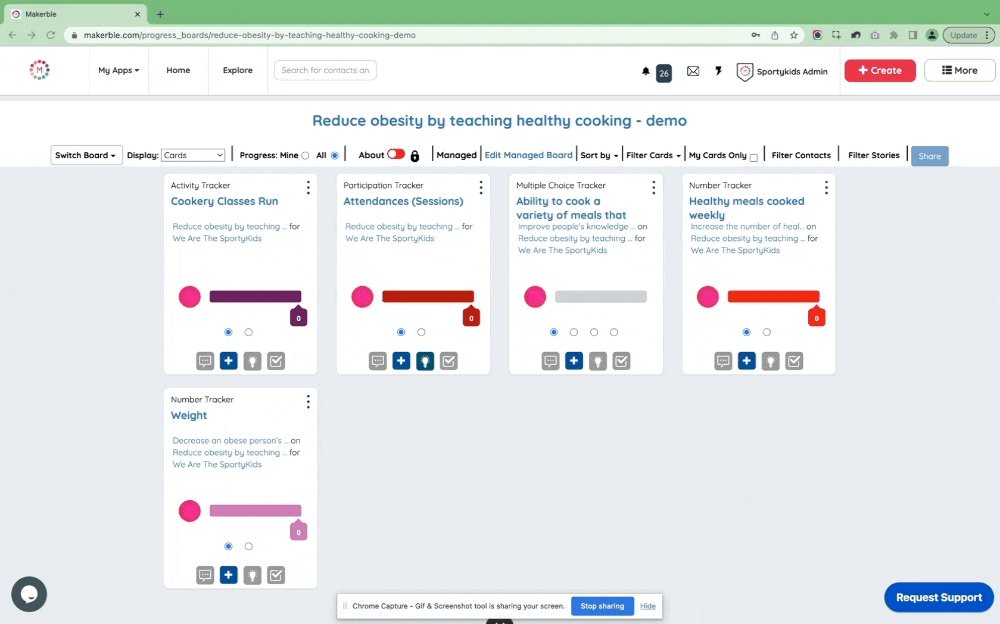
Task: Click the Share button
Action: pos(929,156)
